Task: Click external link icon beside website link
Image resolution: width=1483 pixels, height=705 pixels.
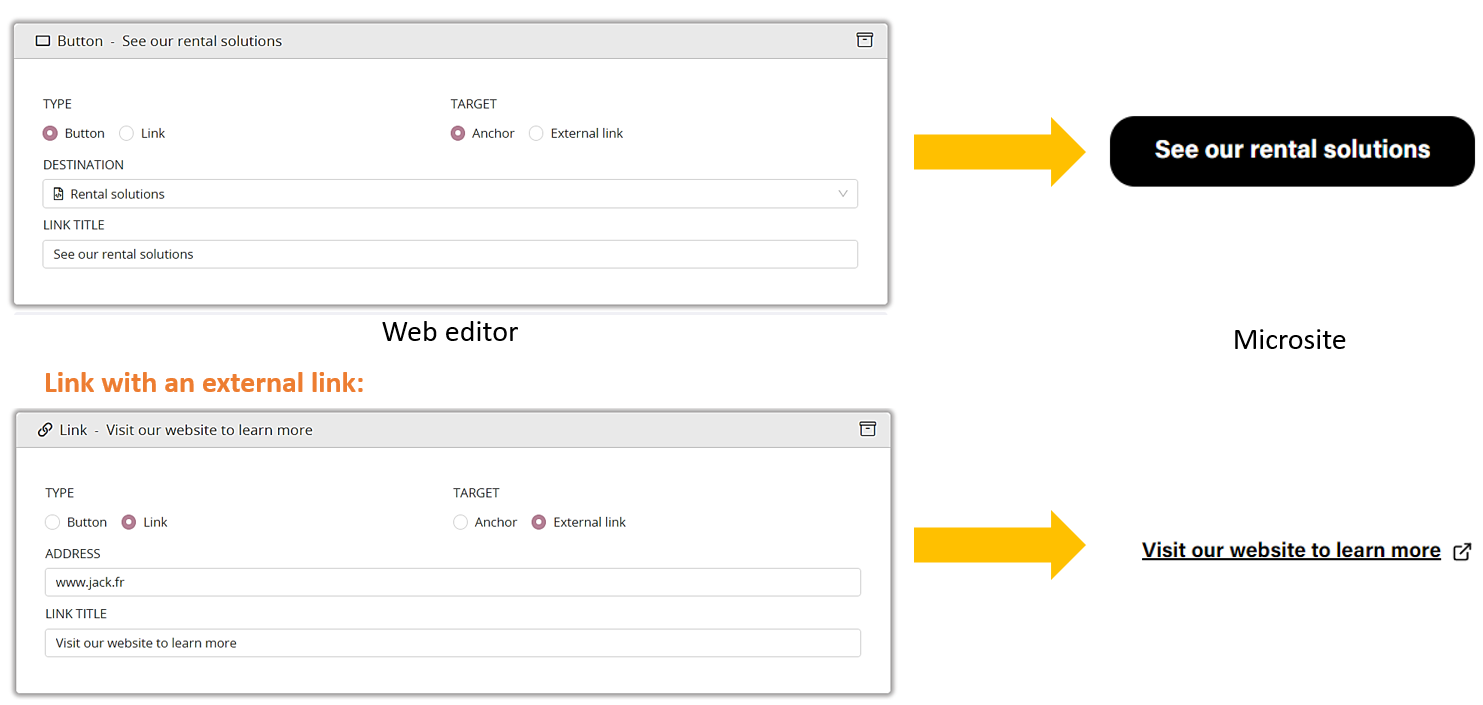Action: coord(1462,551)
